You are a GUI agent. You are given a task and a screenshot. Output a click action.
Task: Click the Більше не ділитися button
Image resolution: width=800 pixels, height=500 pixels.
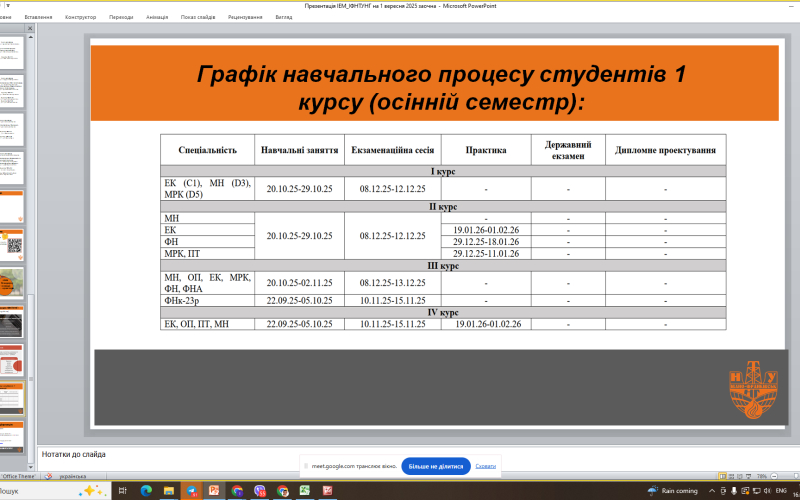click(435, 466)
